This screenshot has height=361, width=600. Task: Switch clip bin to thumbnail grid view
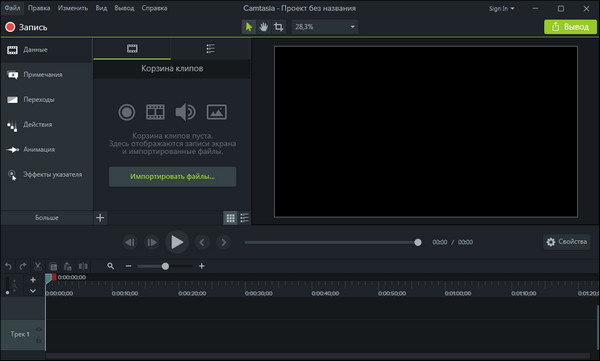click(230, 218)
